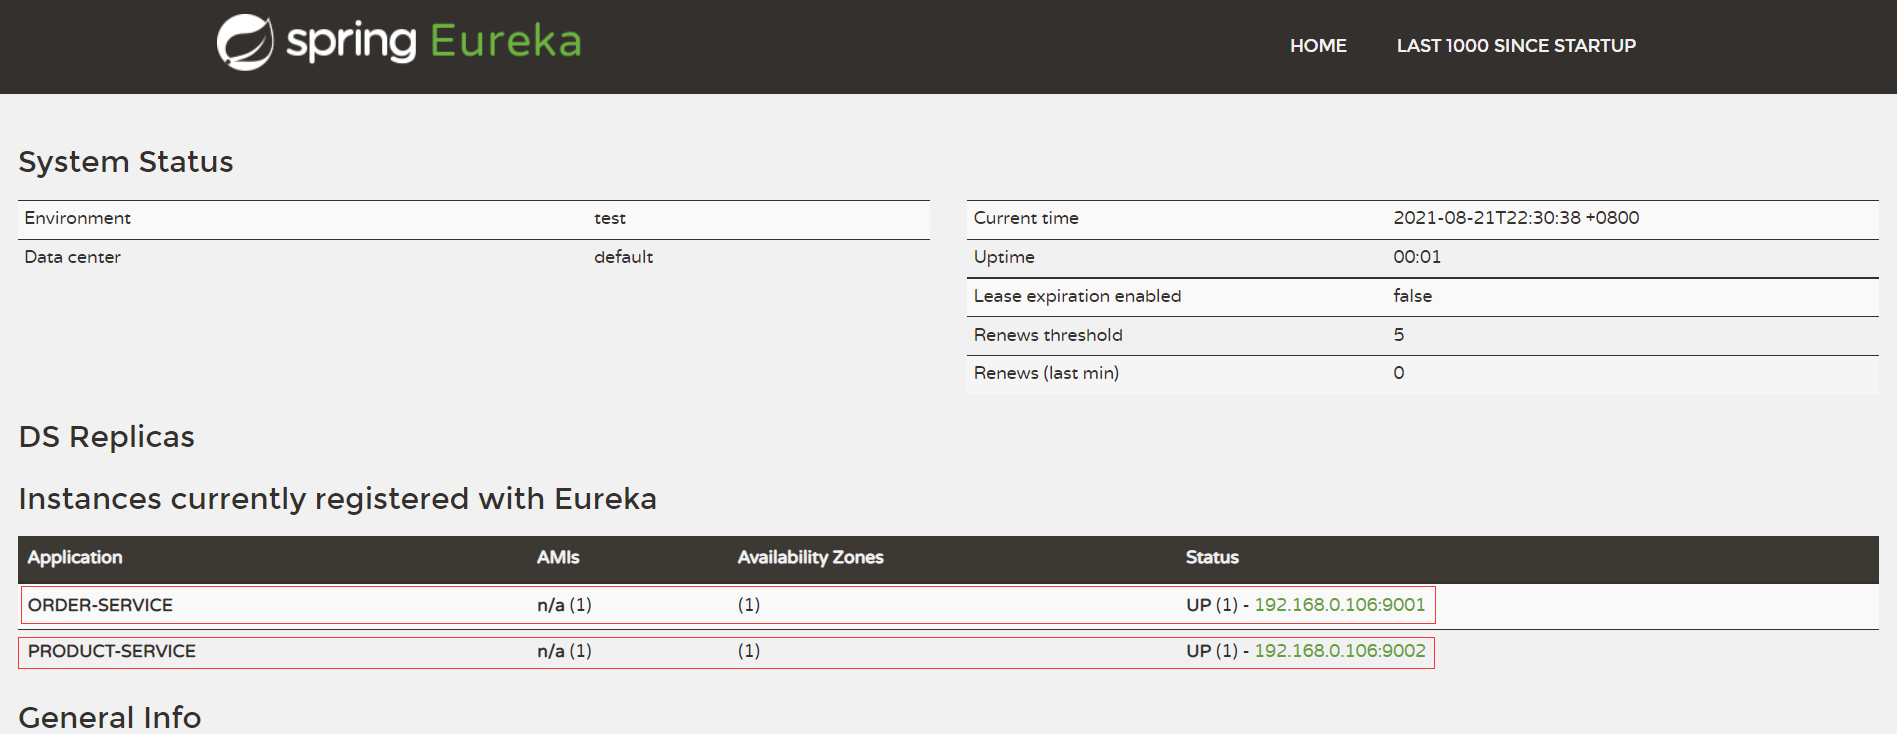This screenshot has height=734, width=1897.
Task: Click availability zone (1) in ORDER-SERVICE row
Action: (x=749, y=605)
